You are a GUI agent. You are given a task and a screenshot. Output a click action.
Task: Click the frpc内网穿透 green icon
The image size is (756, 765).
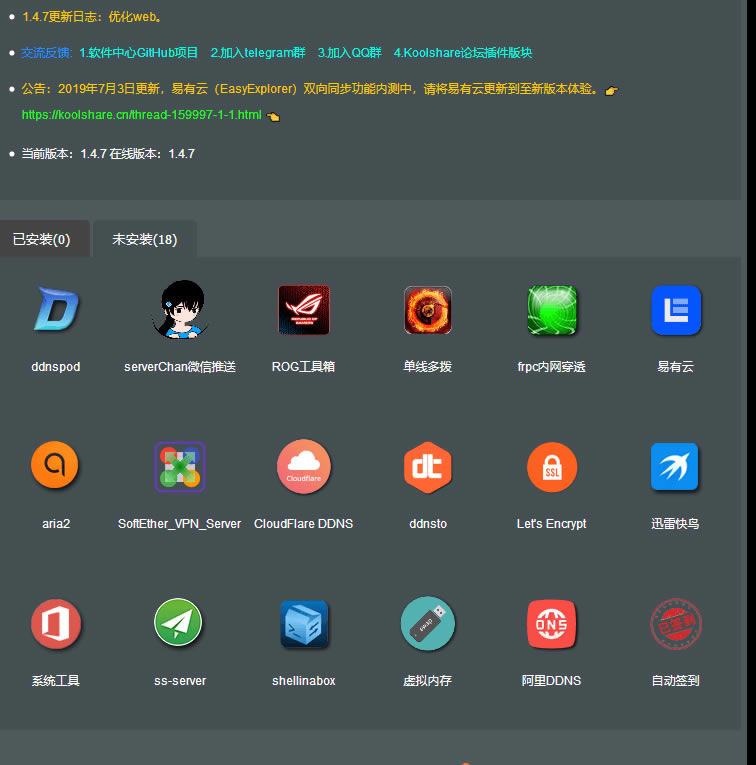(552, 310)
